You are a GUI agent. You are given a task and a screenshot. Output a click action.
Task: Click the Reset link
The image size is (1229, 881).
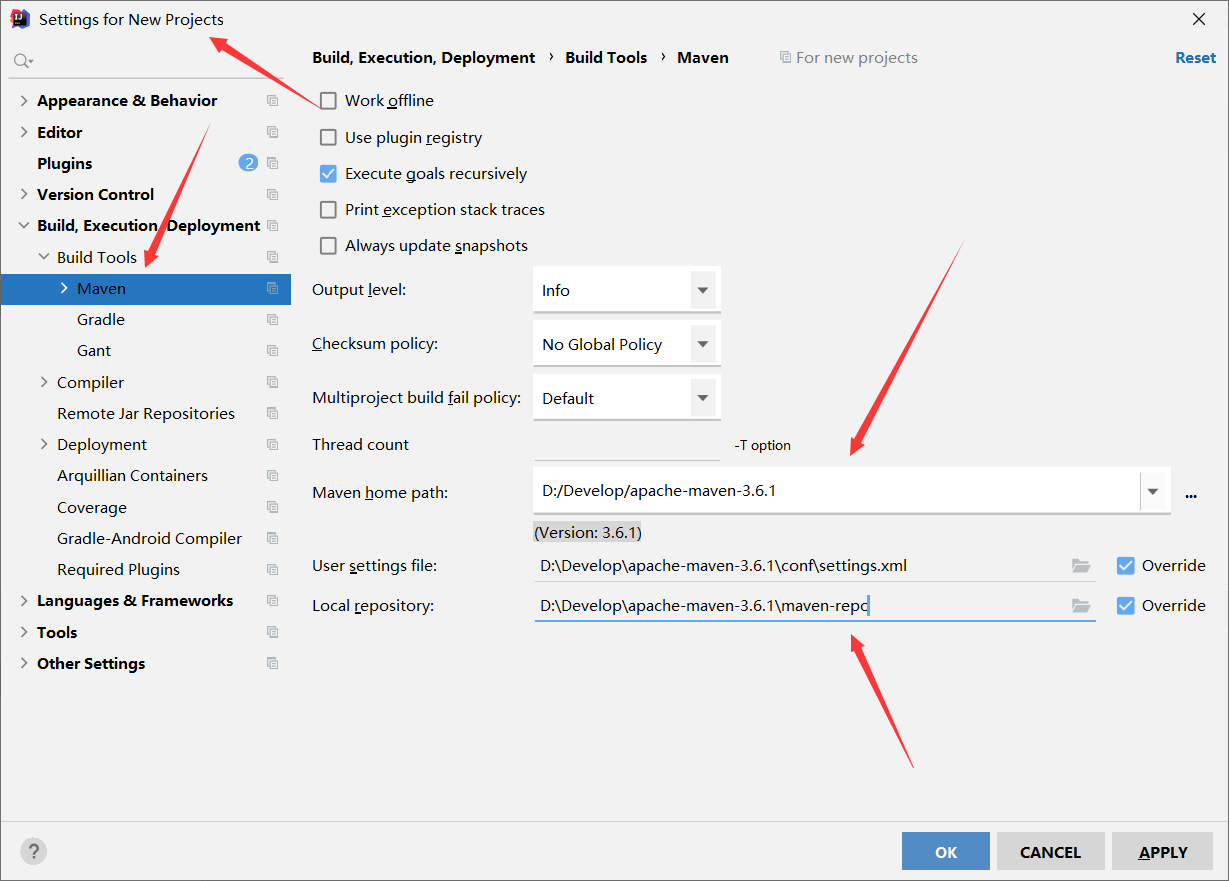[x=1195, y=58]
